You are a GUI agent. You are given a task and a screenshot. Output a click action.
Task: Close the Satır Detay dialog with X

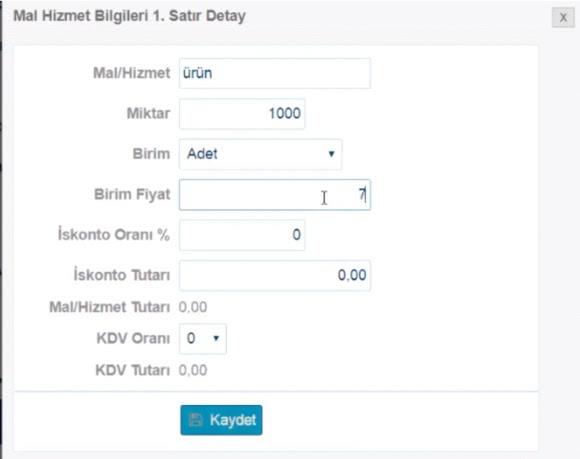tap(563, 17)
